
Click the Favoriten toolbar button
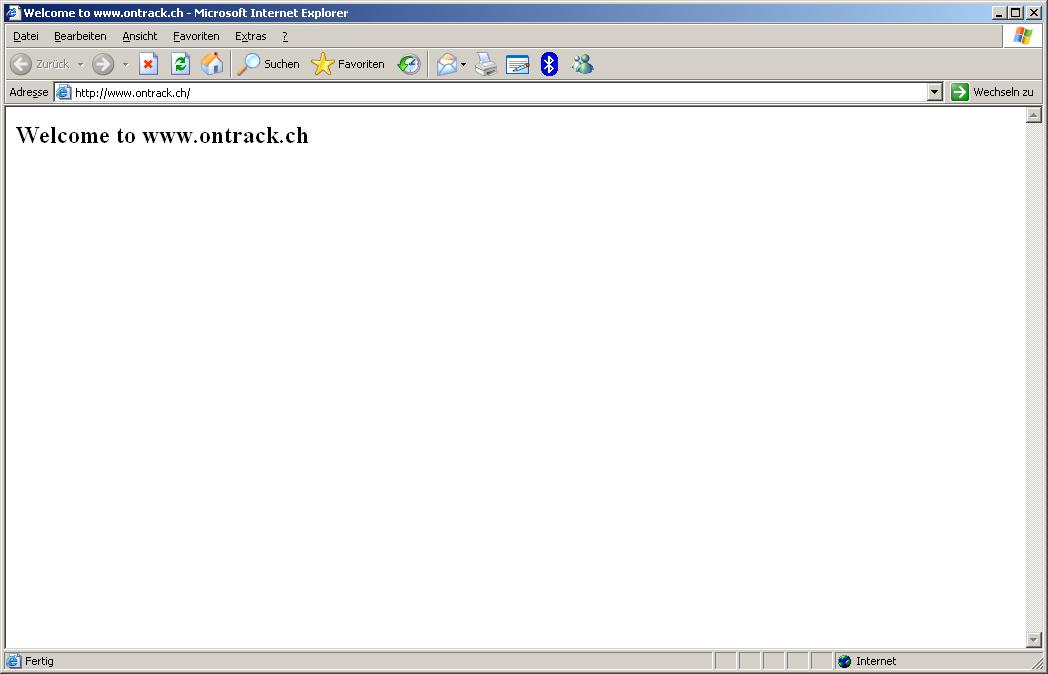click(x=348, y=64)
